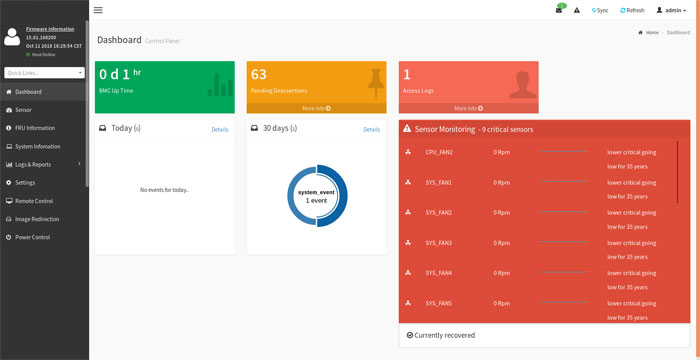Open the warning notifications triangle icon
This screenshot has height=360, width=700.
577,10
